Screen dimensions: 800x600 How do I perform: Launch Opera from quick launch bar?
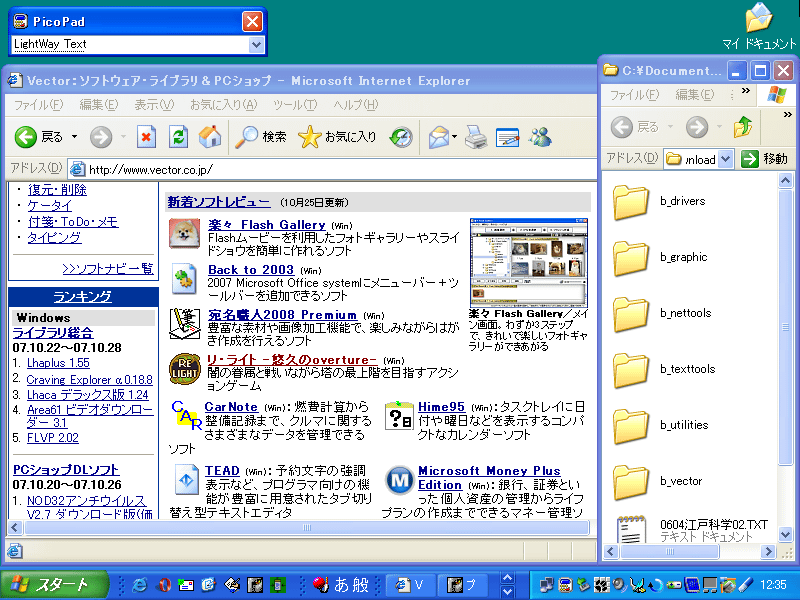point(163,584)
